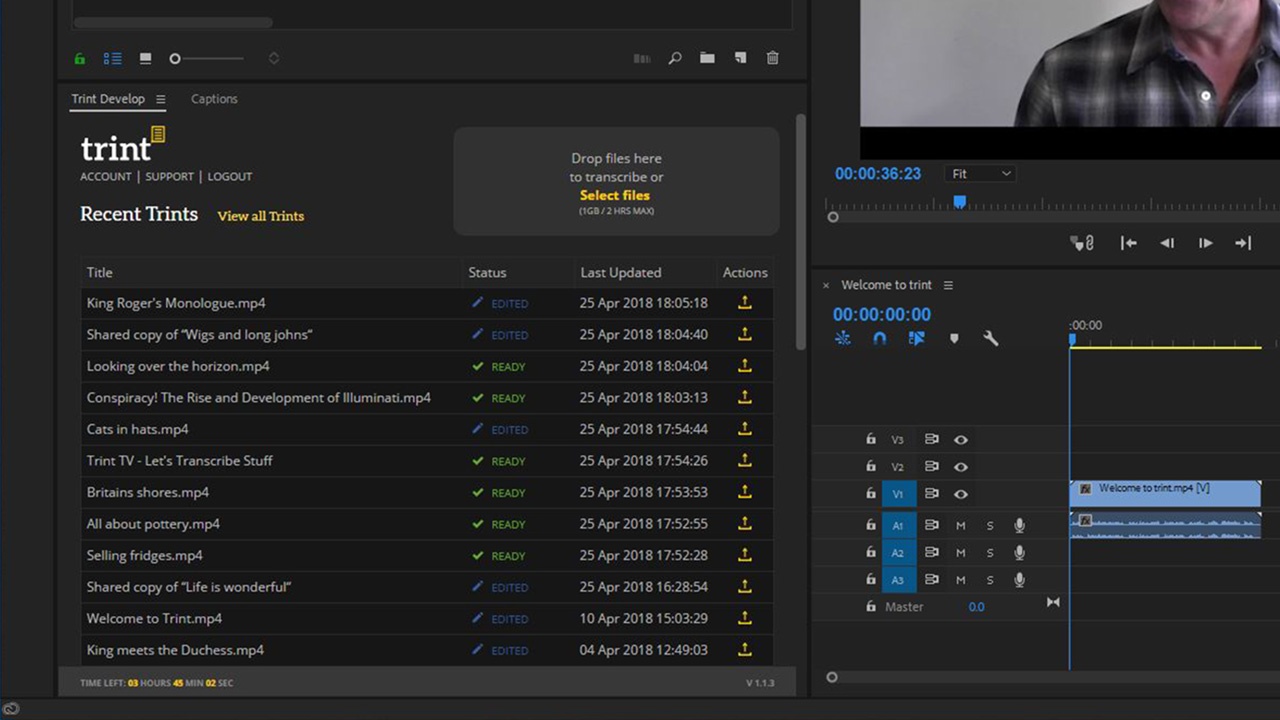
Task: Select the Welcome to trint sequence tab
Action: tap(886, 285)
